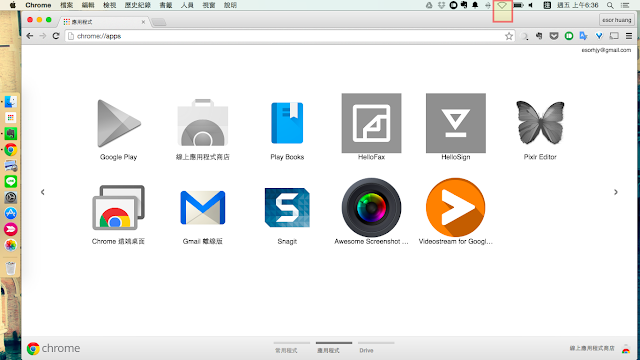Open Finder from the Dock
This screenshot has height=360, width=640.
pos(11,102)
